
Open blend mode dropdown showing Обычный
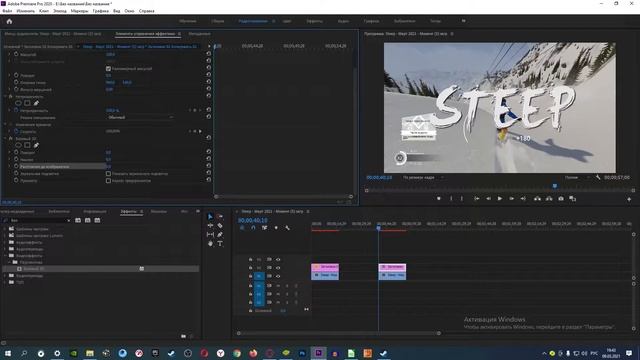[x=141, y=118]
